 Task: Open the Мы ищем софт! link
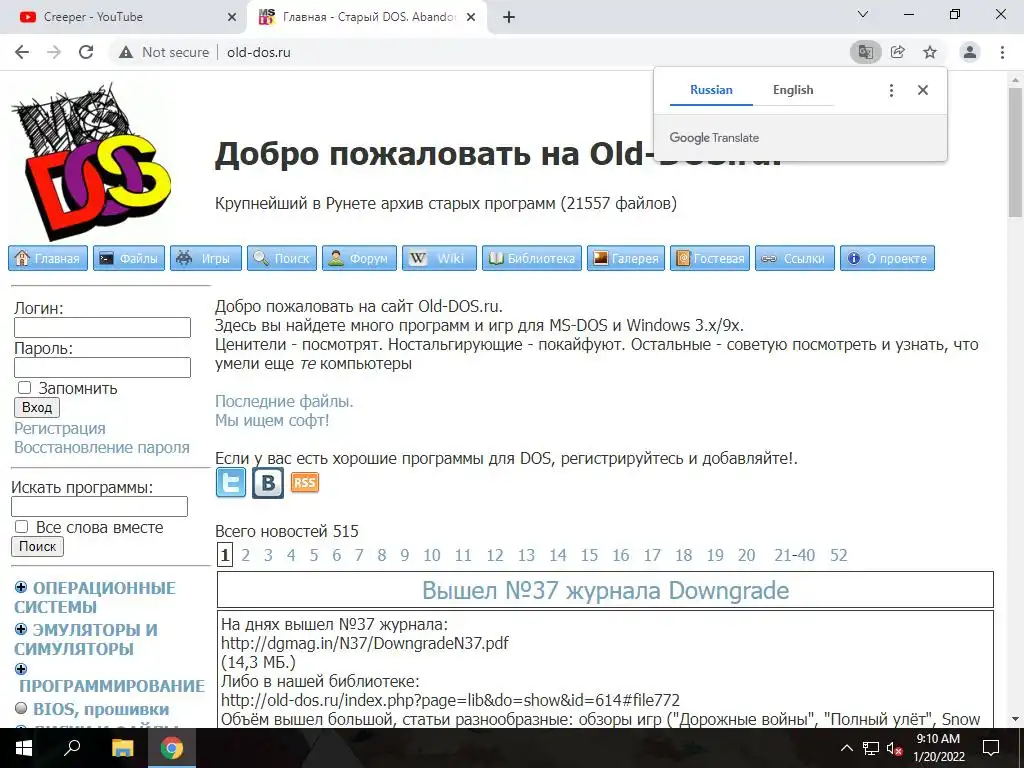pos(272,420)
